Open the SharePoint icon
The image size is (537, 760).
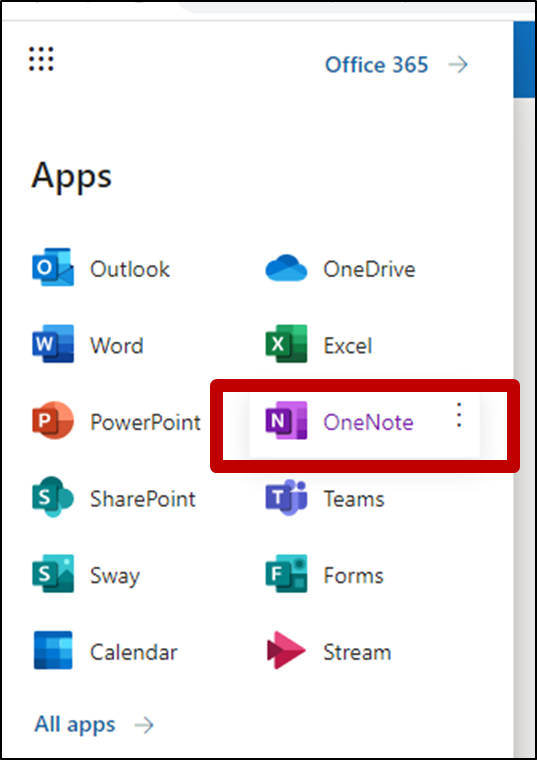coord(53,497)
